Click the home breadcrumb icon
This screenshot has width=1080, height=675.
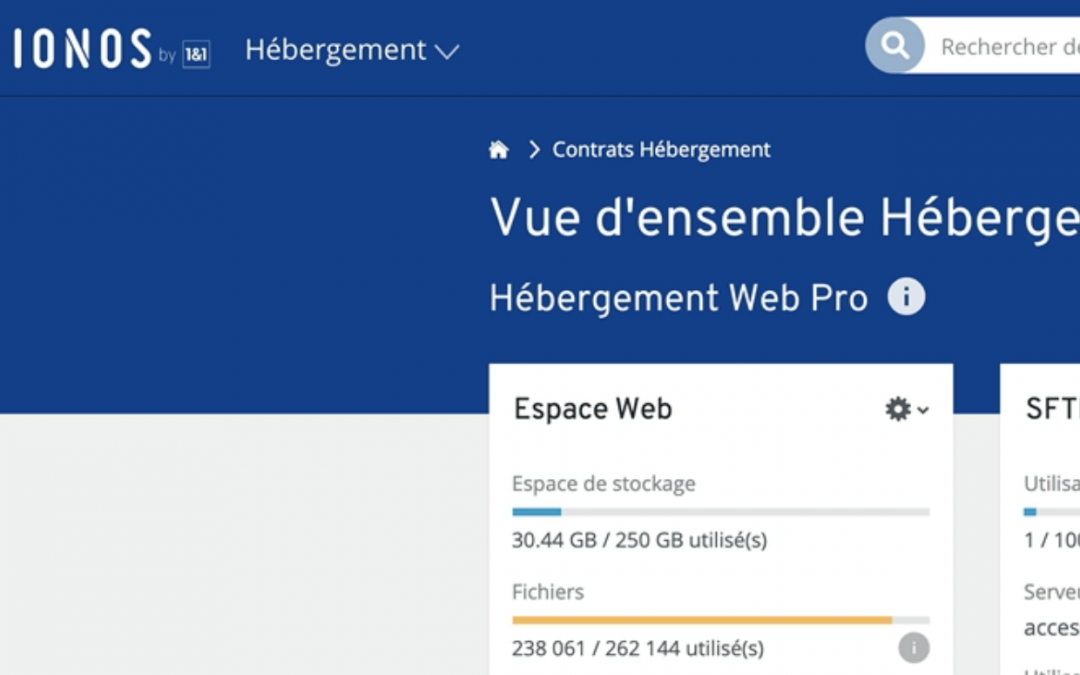point(499,149)
